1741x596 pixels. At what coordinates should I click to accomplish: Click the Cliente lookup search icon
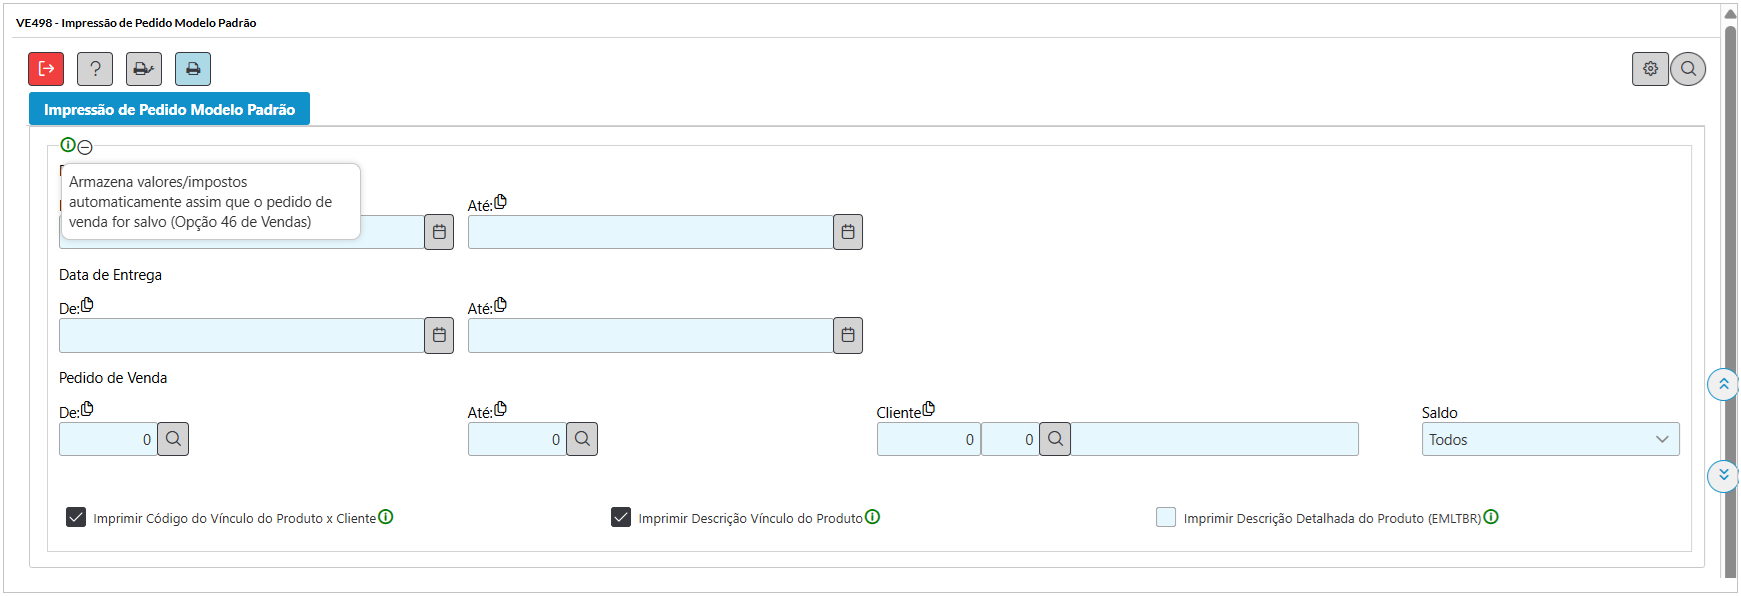click(x=1055, y=439)
